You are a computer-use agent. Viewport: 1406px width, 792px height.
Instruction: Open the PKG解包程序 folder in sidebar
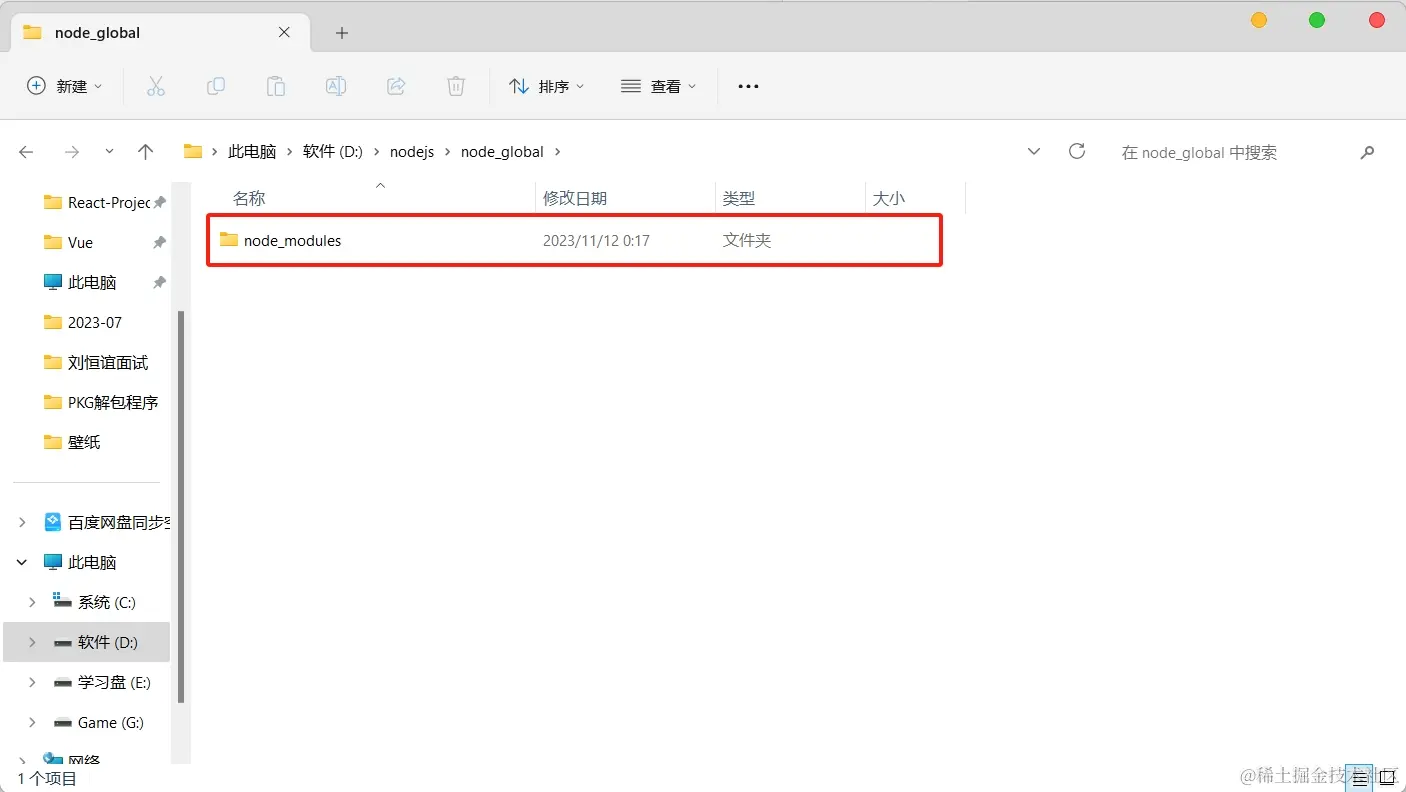pos(101,402)
